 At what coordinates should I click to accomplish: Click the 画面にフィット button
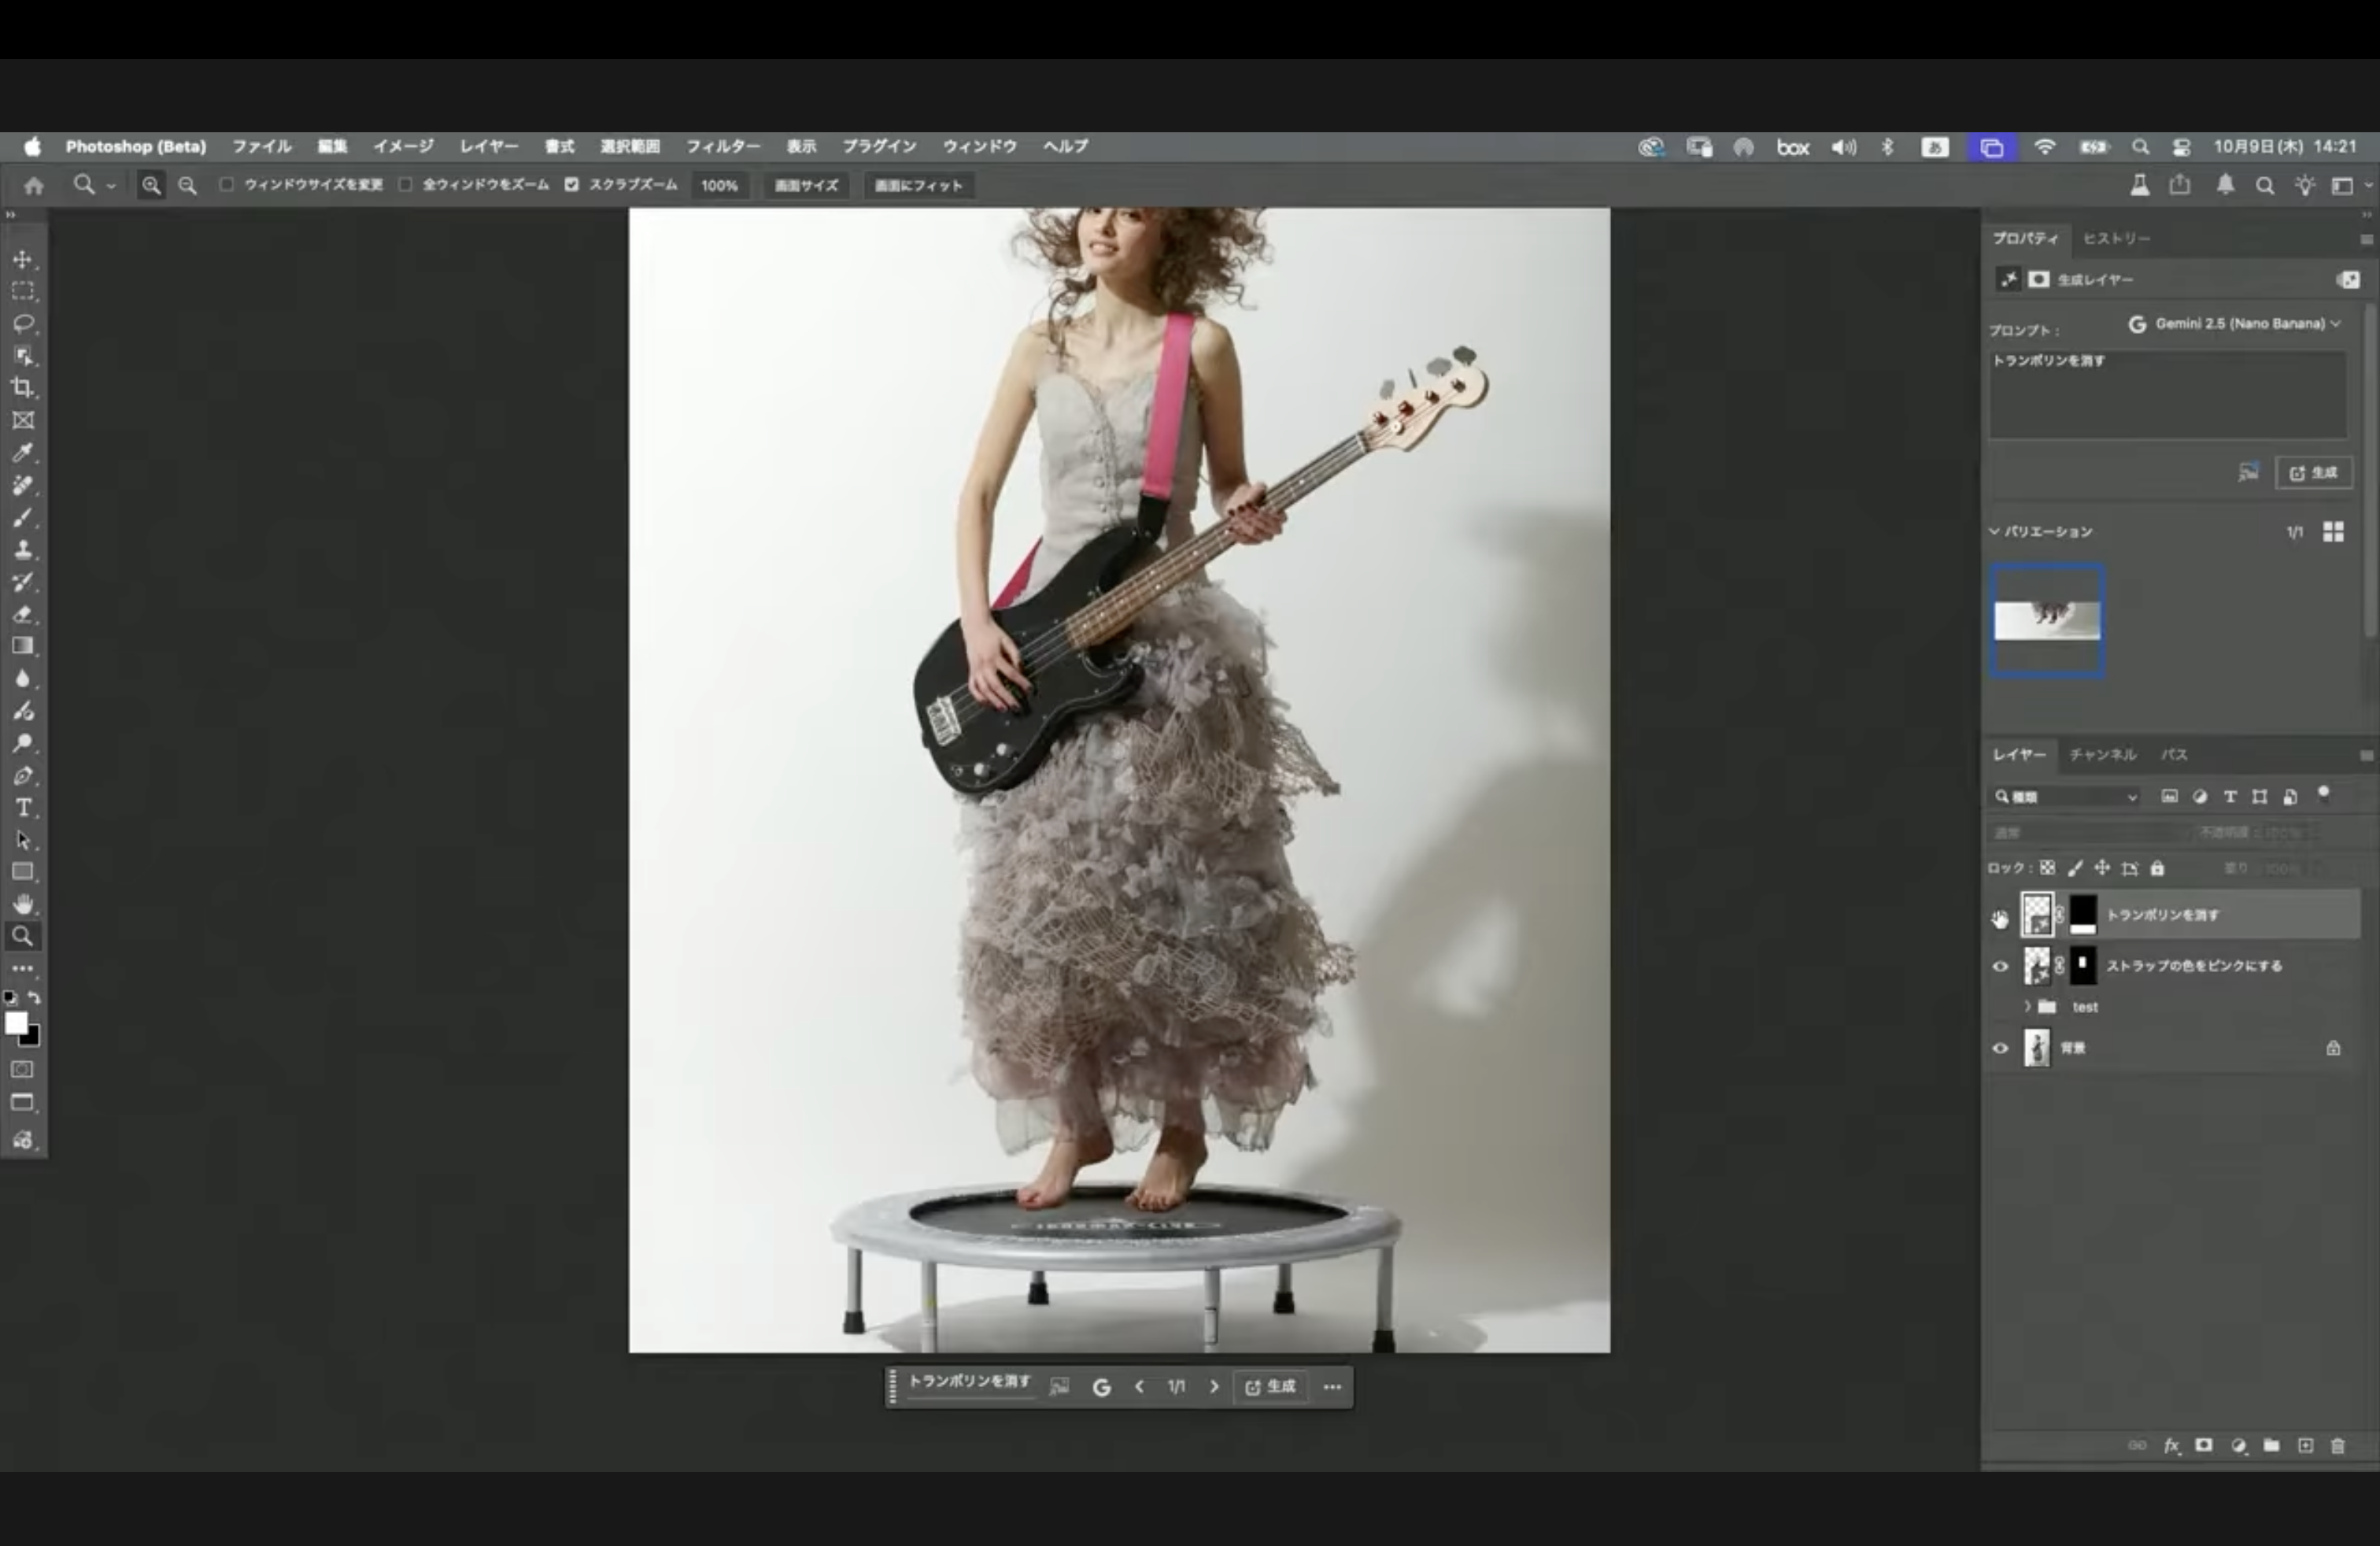tap(918, 186)
